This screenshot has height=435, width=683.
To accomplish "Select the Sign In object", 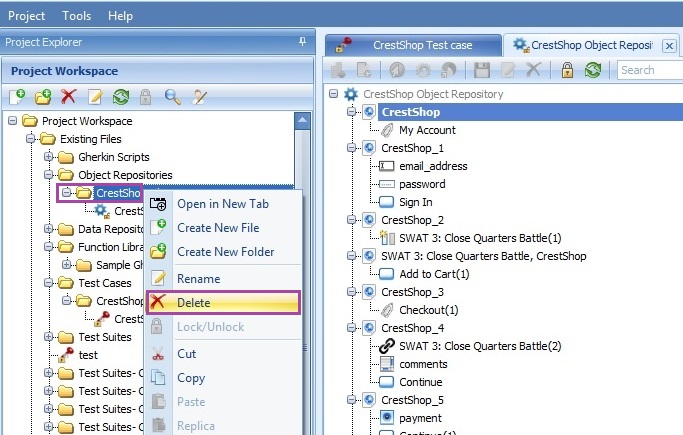I will 416,202.
